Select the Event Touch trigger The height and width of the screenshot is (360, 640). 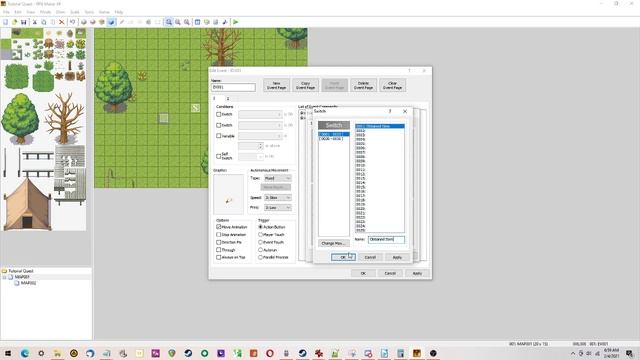[x=260, y=242]
